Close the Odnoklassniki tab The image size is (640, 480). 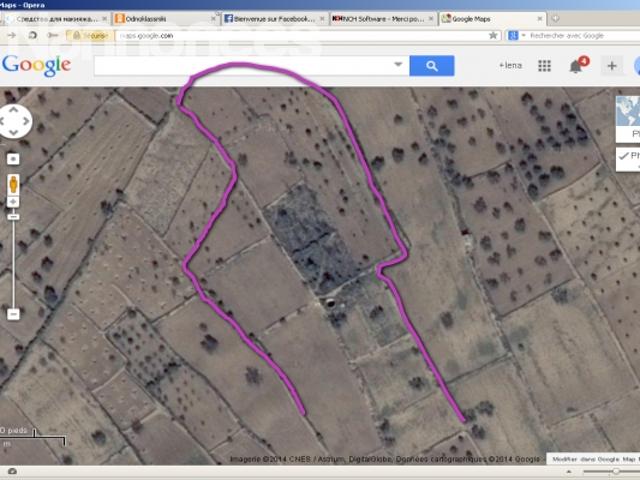click(x=213, y=19)
